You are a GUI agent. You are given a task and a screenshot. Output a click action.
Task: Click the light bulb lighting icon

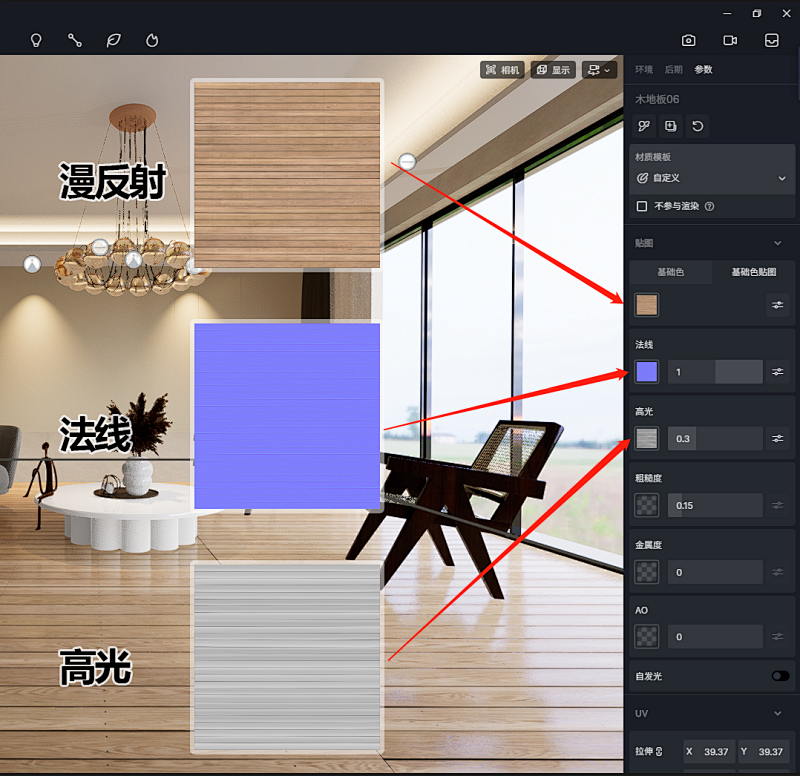pos(36,41)
